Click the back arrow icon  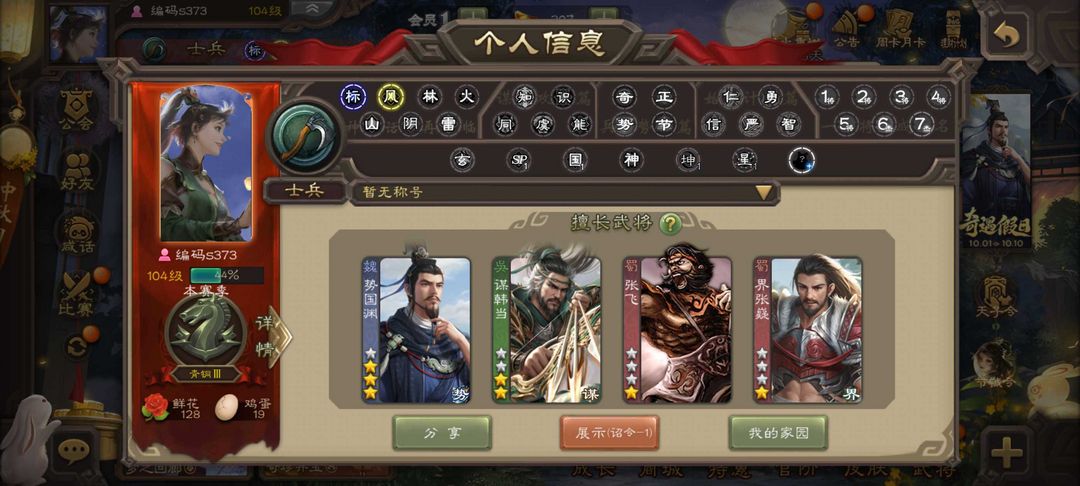click(x=1006, y=34)
